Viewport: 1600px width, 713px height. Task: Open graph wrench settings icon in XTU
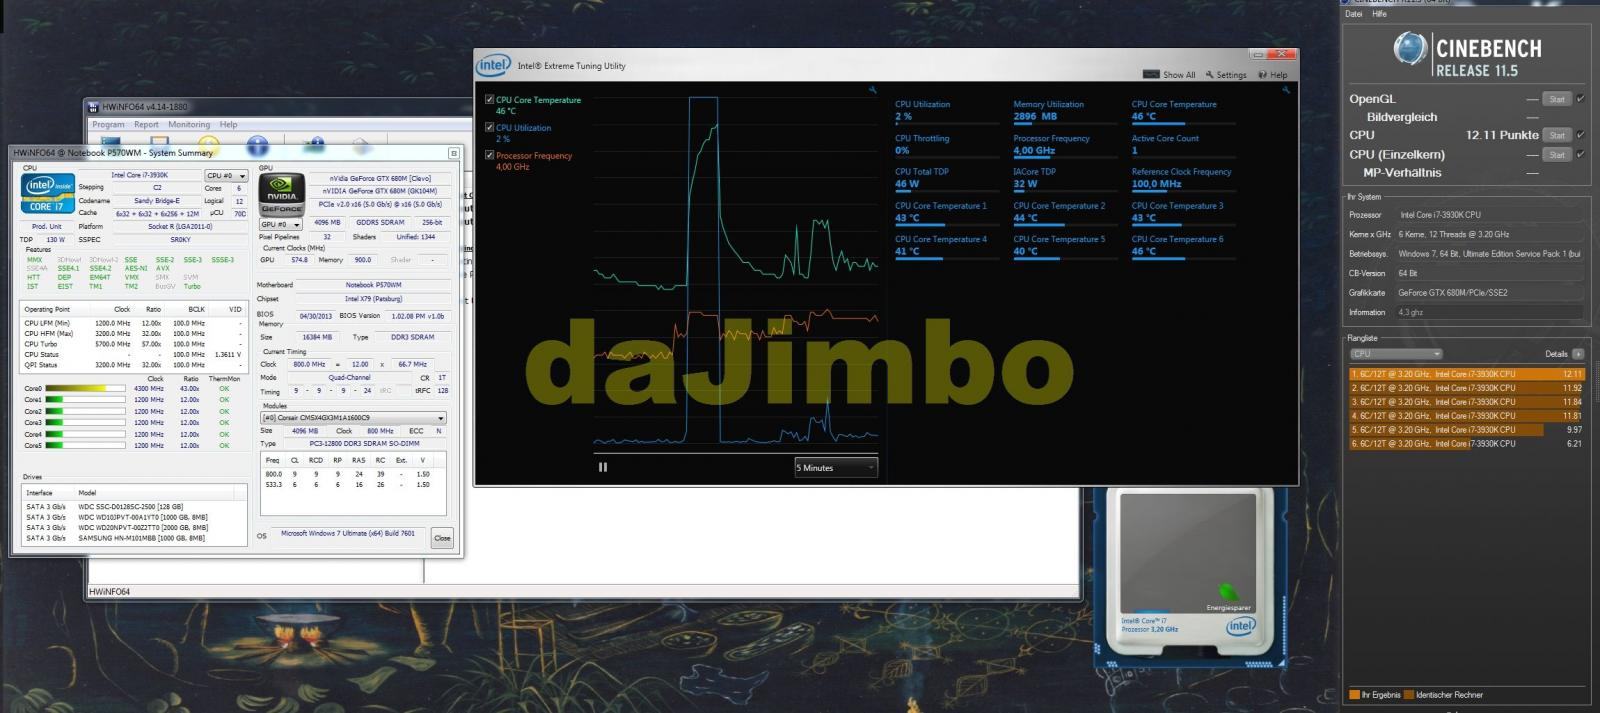[872, 90]
